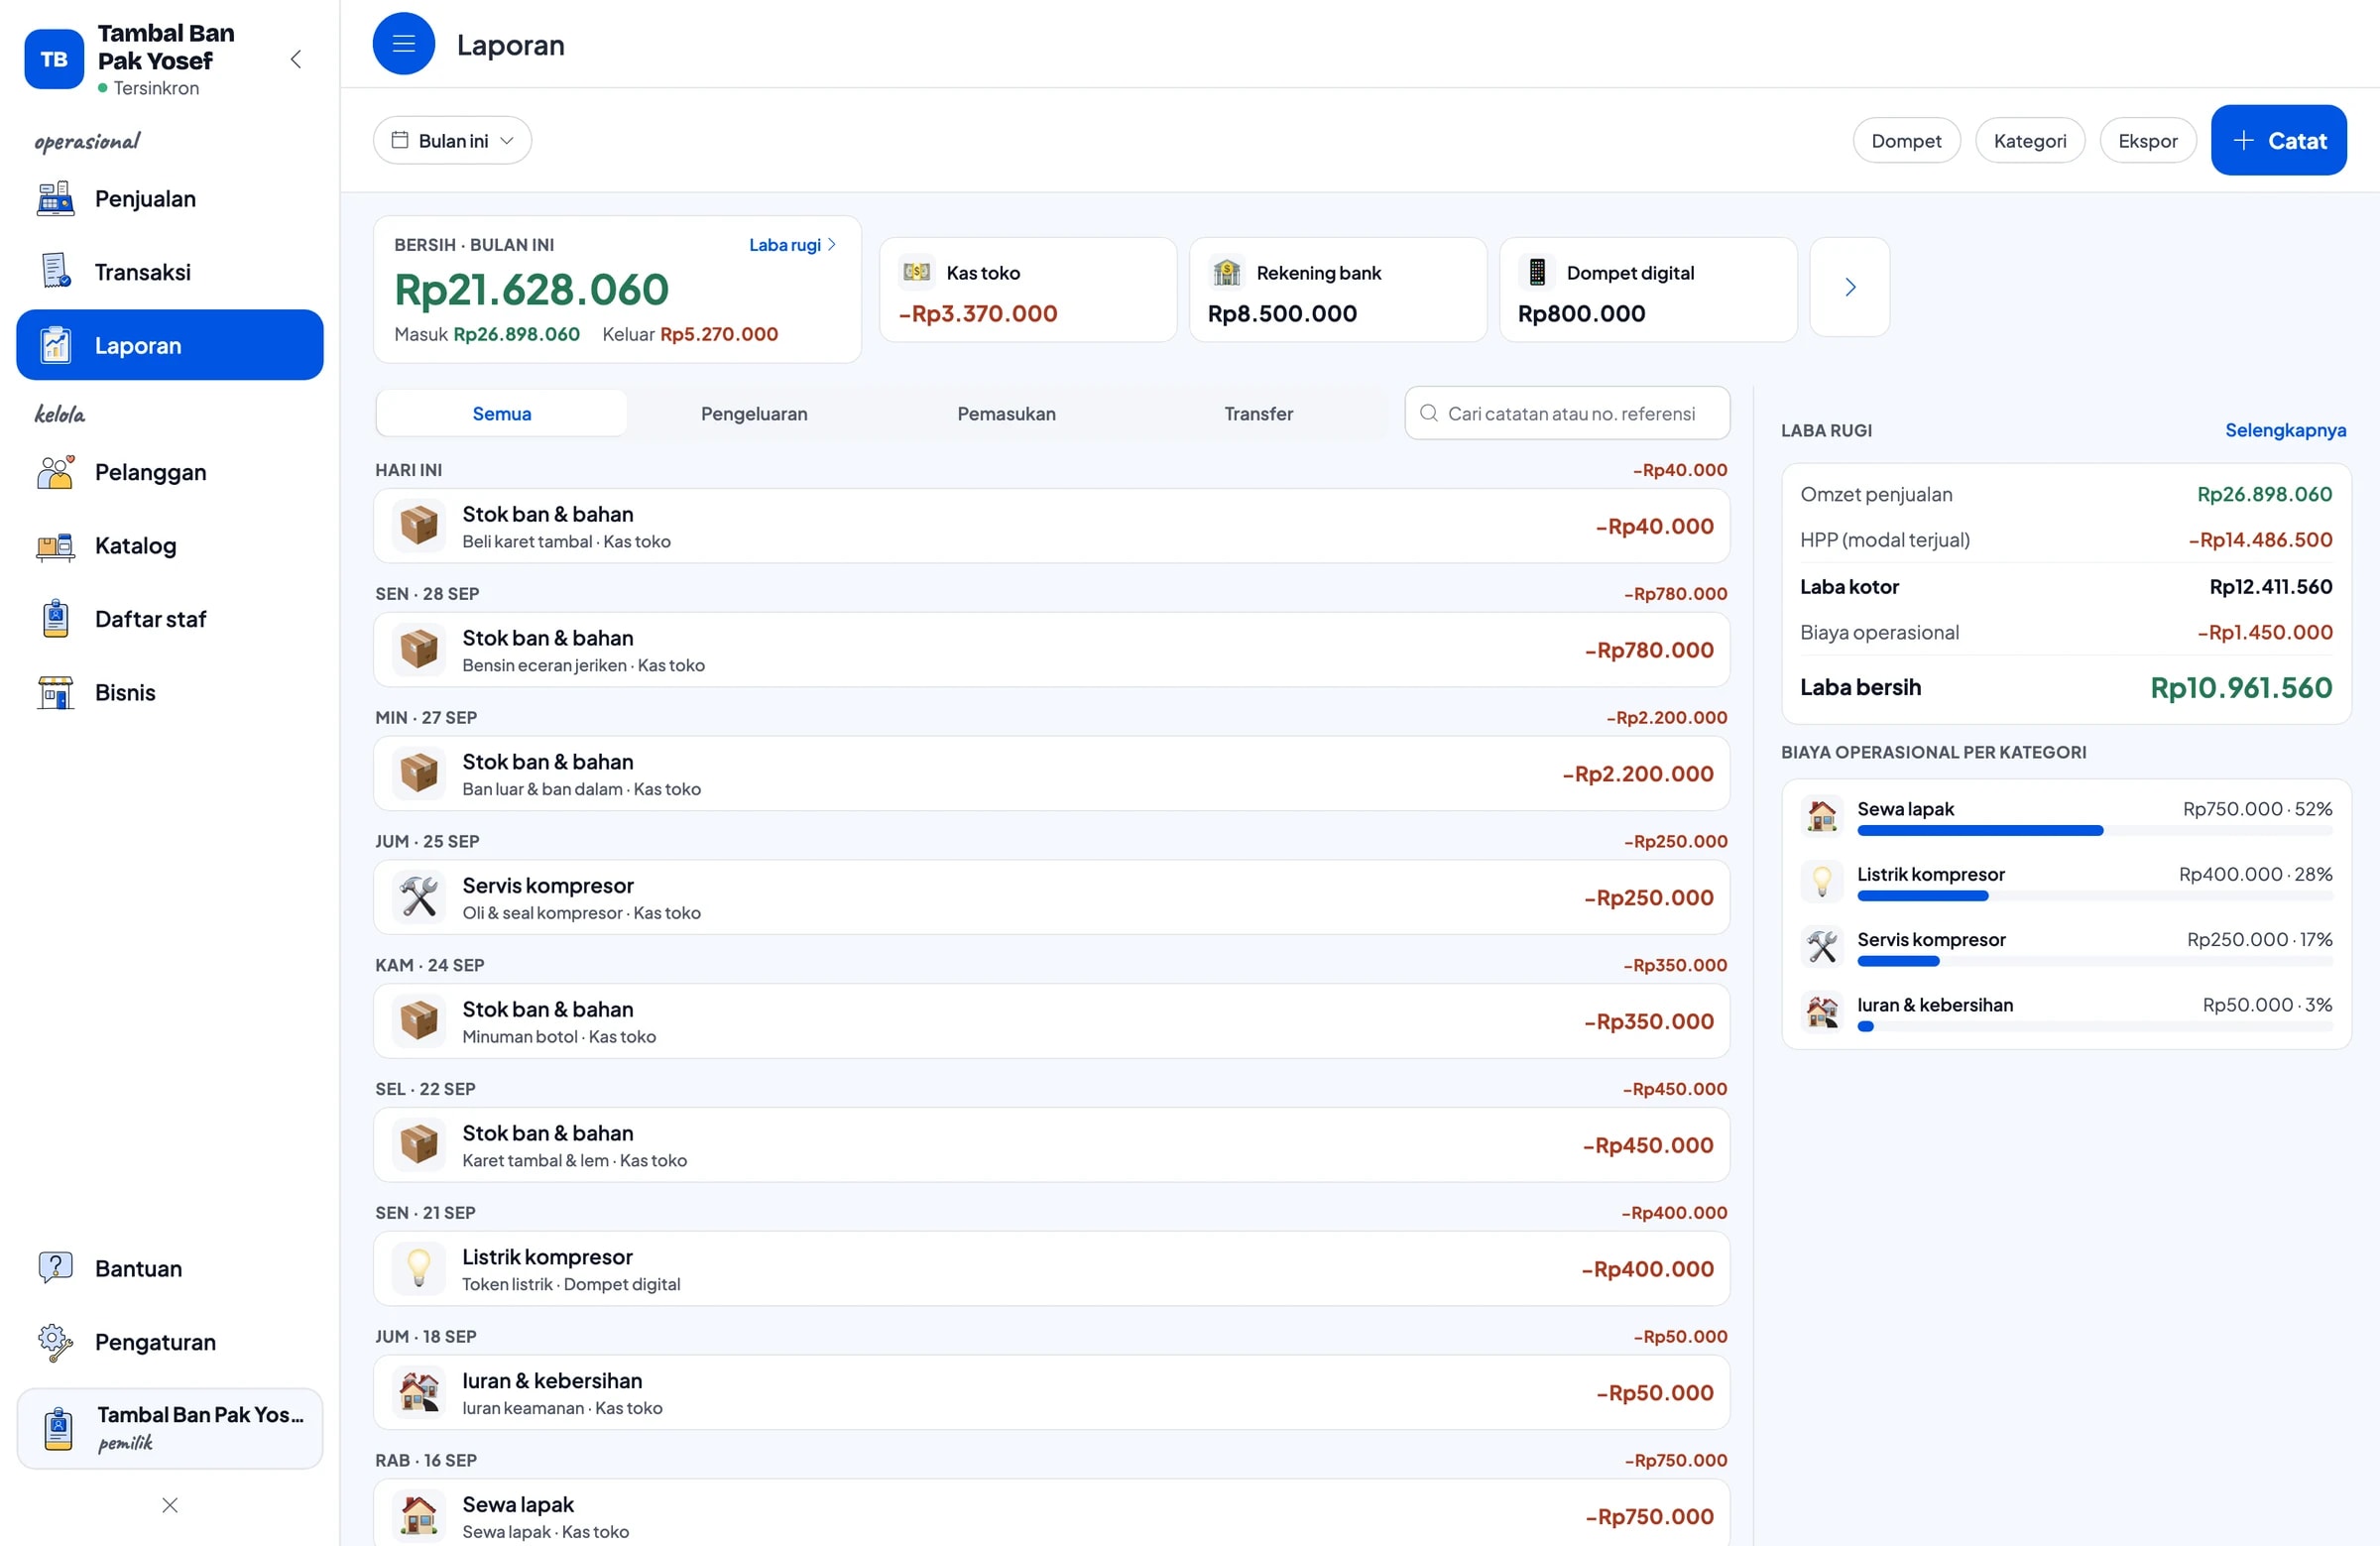Switch to the Pengeluaran tab
Image resolution: width=2380 pixels, height=1546 pixels.
pyautogui.click(x=753, y=414)
